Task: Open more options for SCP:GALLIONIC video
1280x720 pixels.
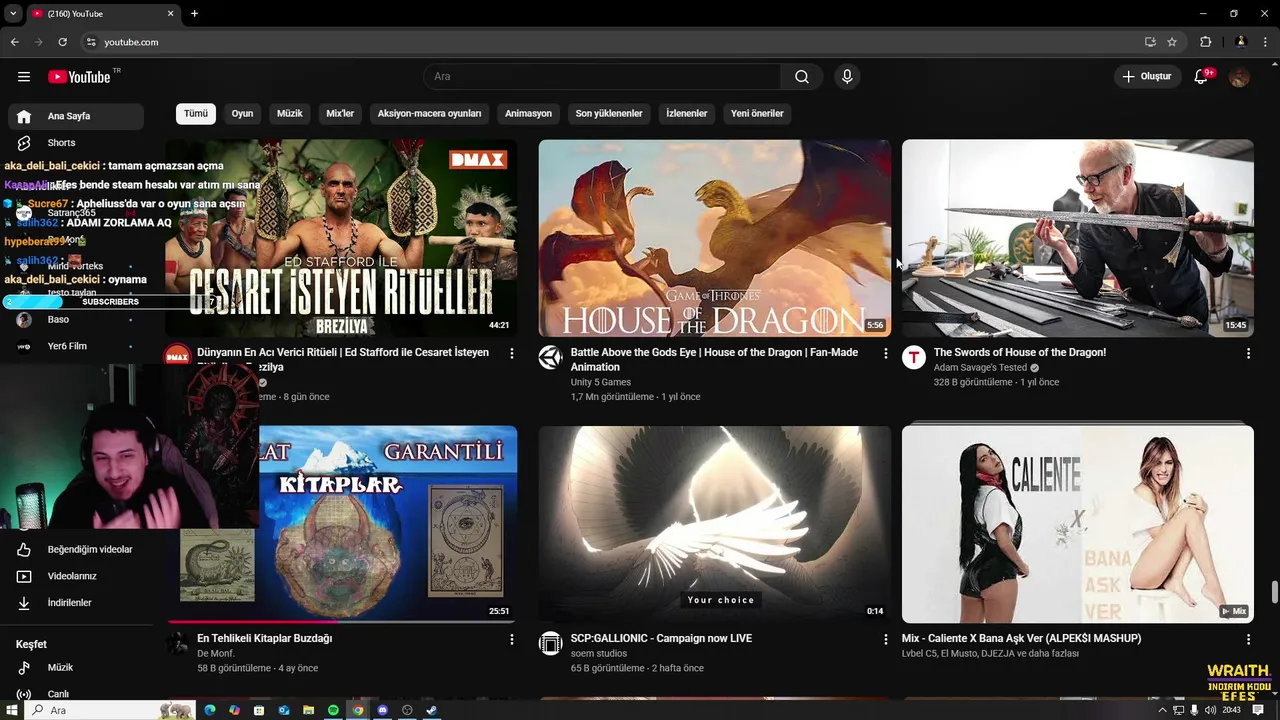Action: coord(885,640)
